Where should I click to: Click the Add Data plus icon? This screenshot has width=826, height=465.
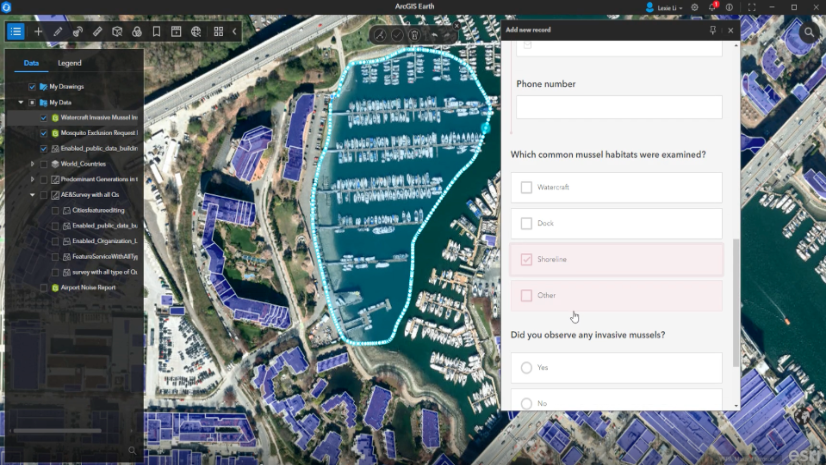click(x=38, y=31)
